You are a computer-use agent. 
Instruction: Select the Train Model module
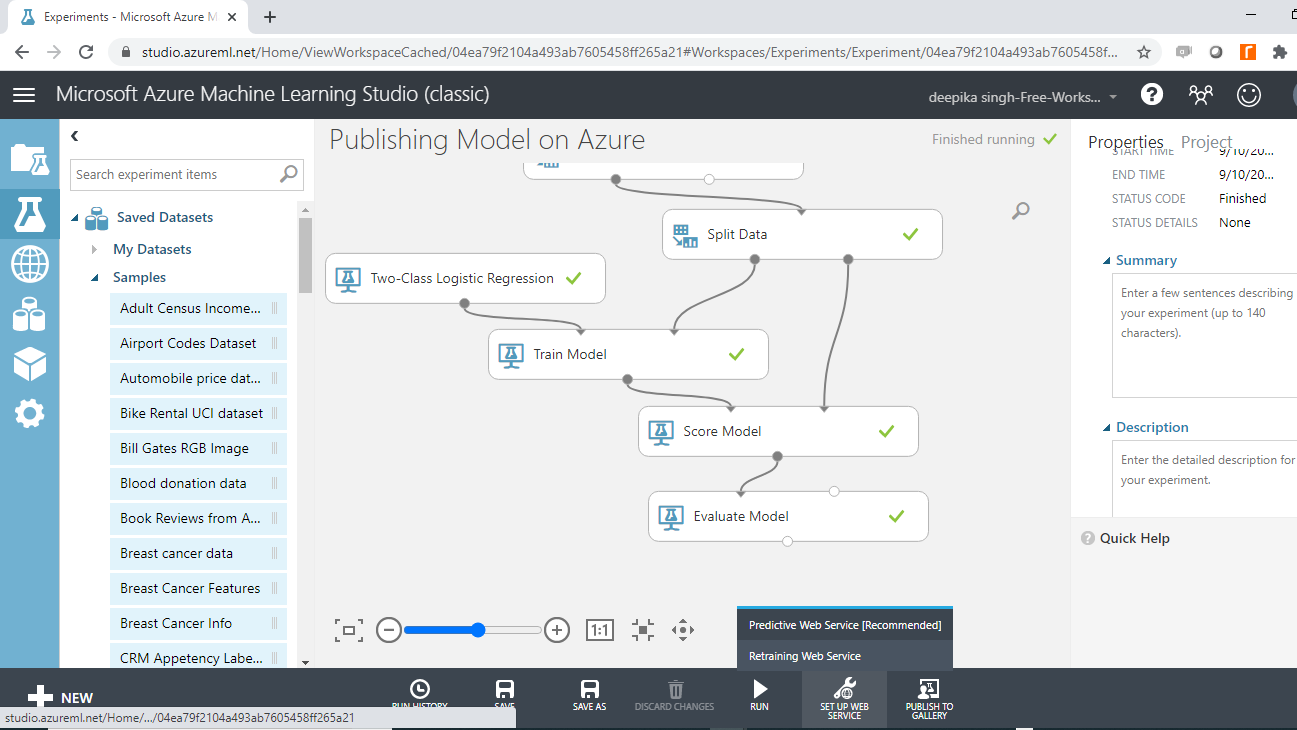(x=628, y=354)
